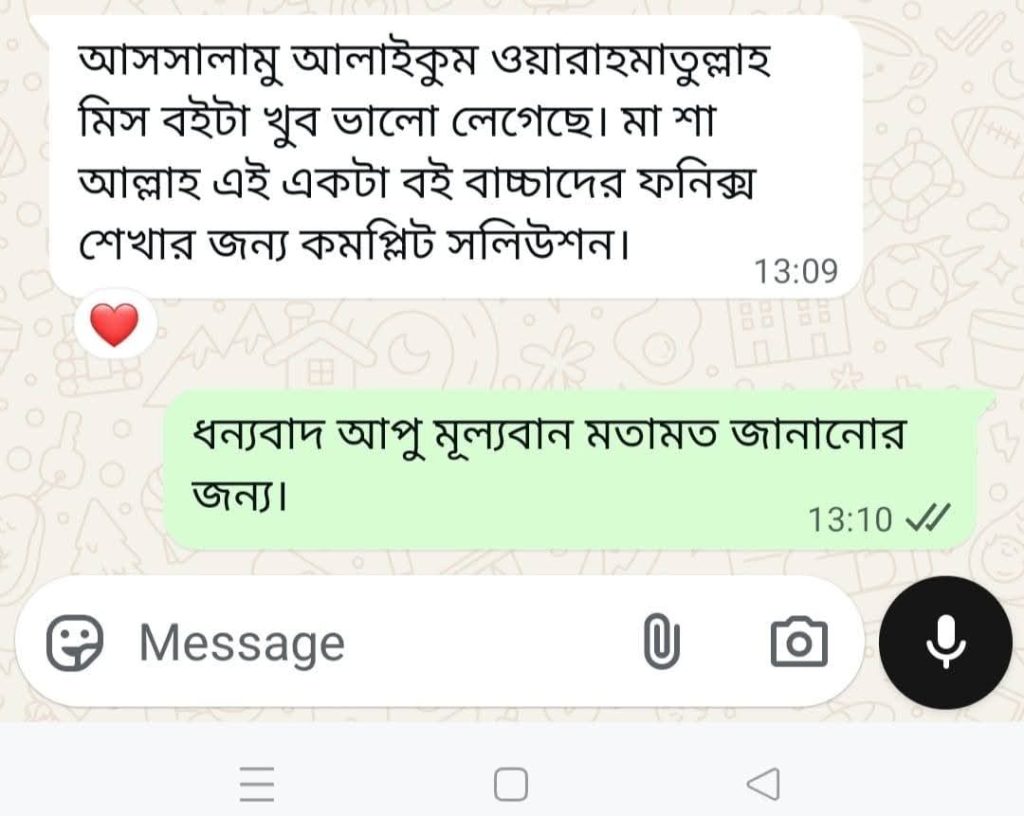Tap the microphone voice message button

click(x=946, y=642)
